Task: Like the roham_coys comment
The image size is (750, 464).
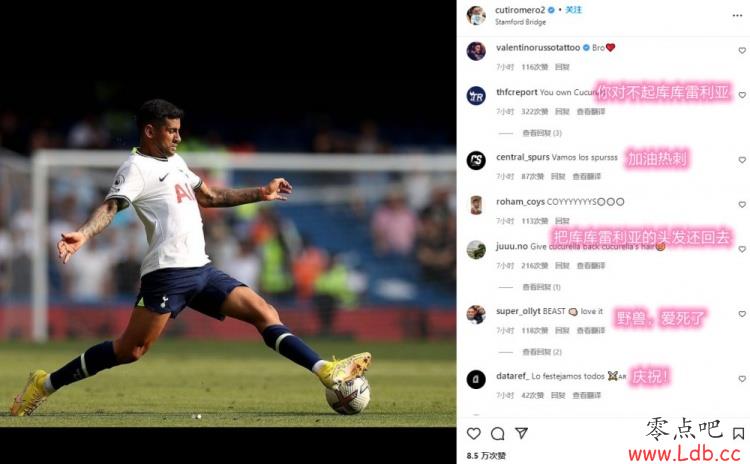Action: (742, 204)
